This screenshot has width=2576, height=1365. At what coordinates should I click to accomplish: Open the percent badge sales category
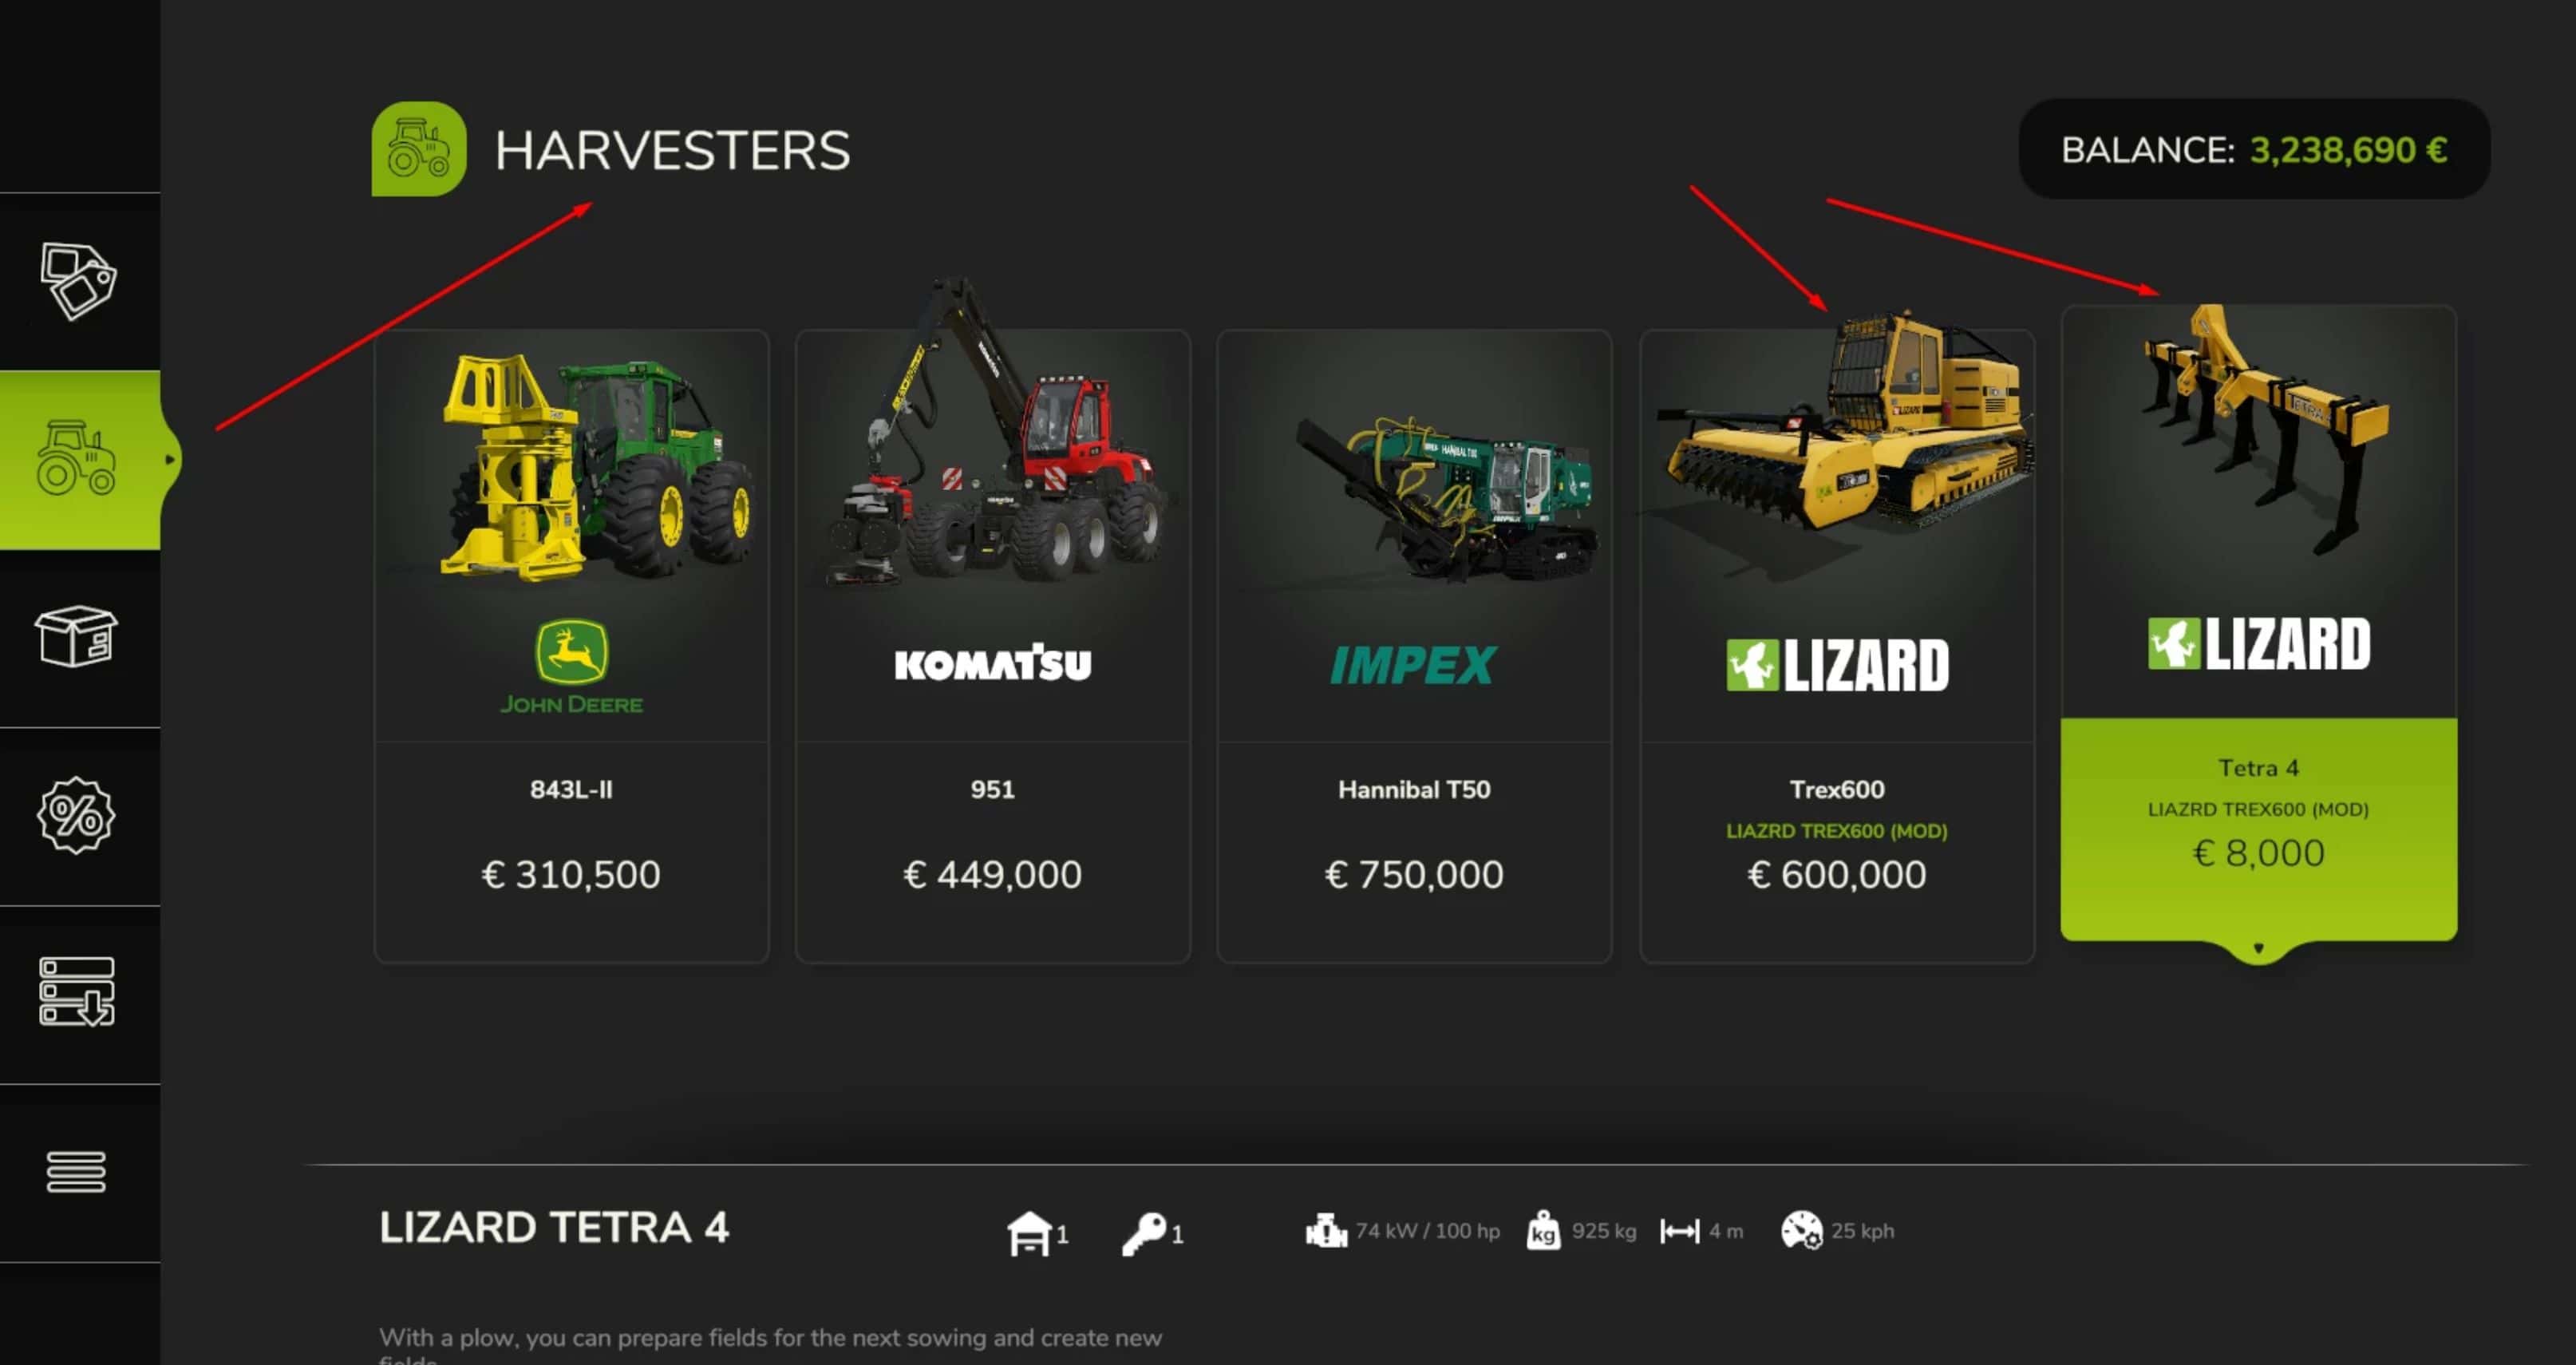pyautogui.click(x=76, y=816)
